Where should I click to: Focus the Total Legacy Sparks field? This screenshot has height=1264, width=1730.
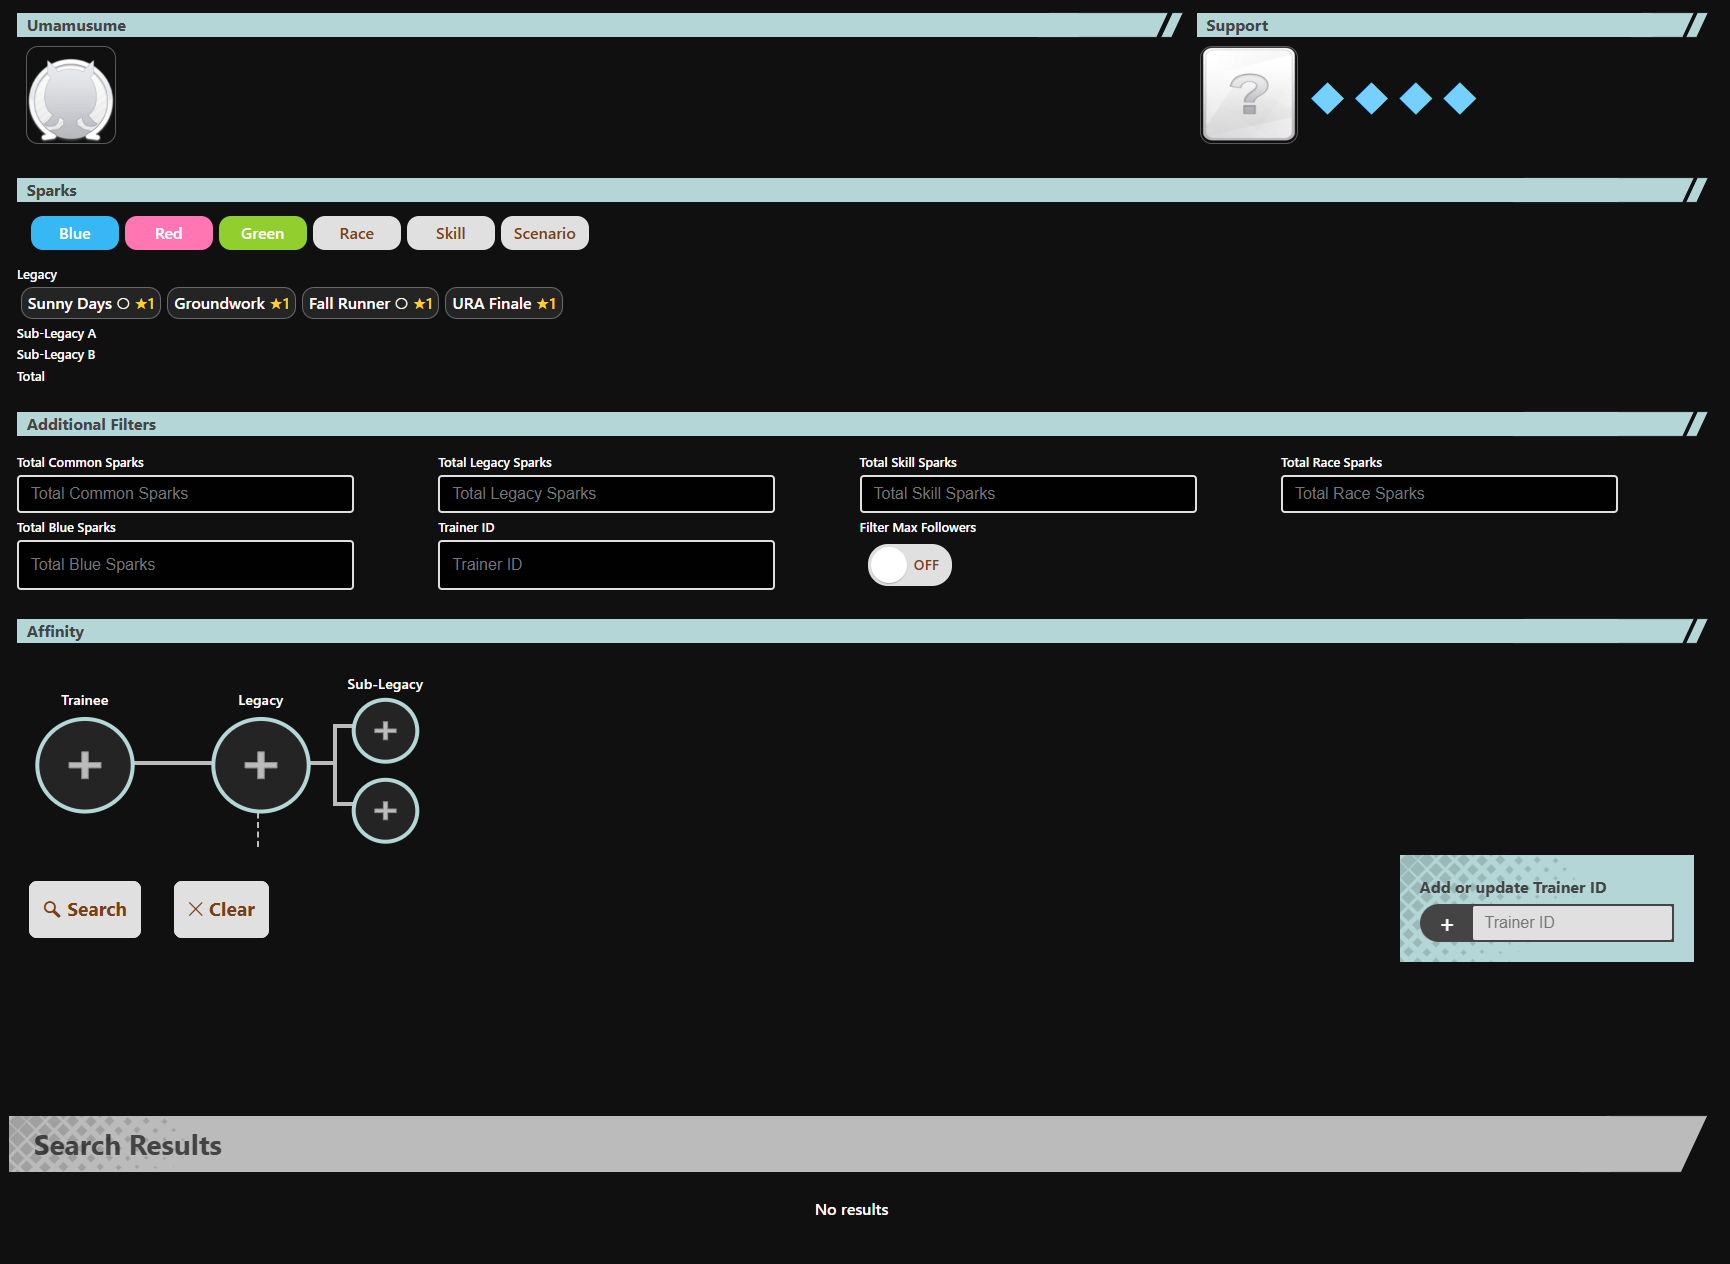606,494
